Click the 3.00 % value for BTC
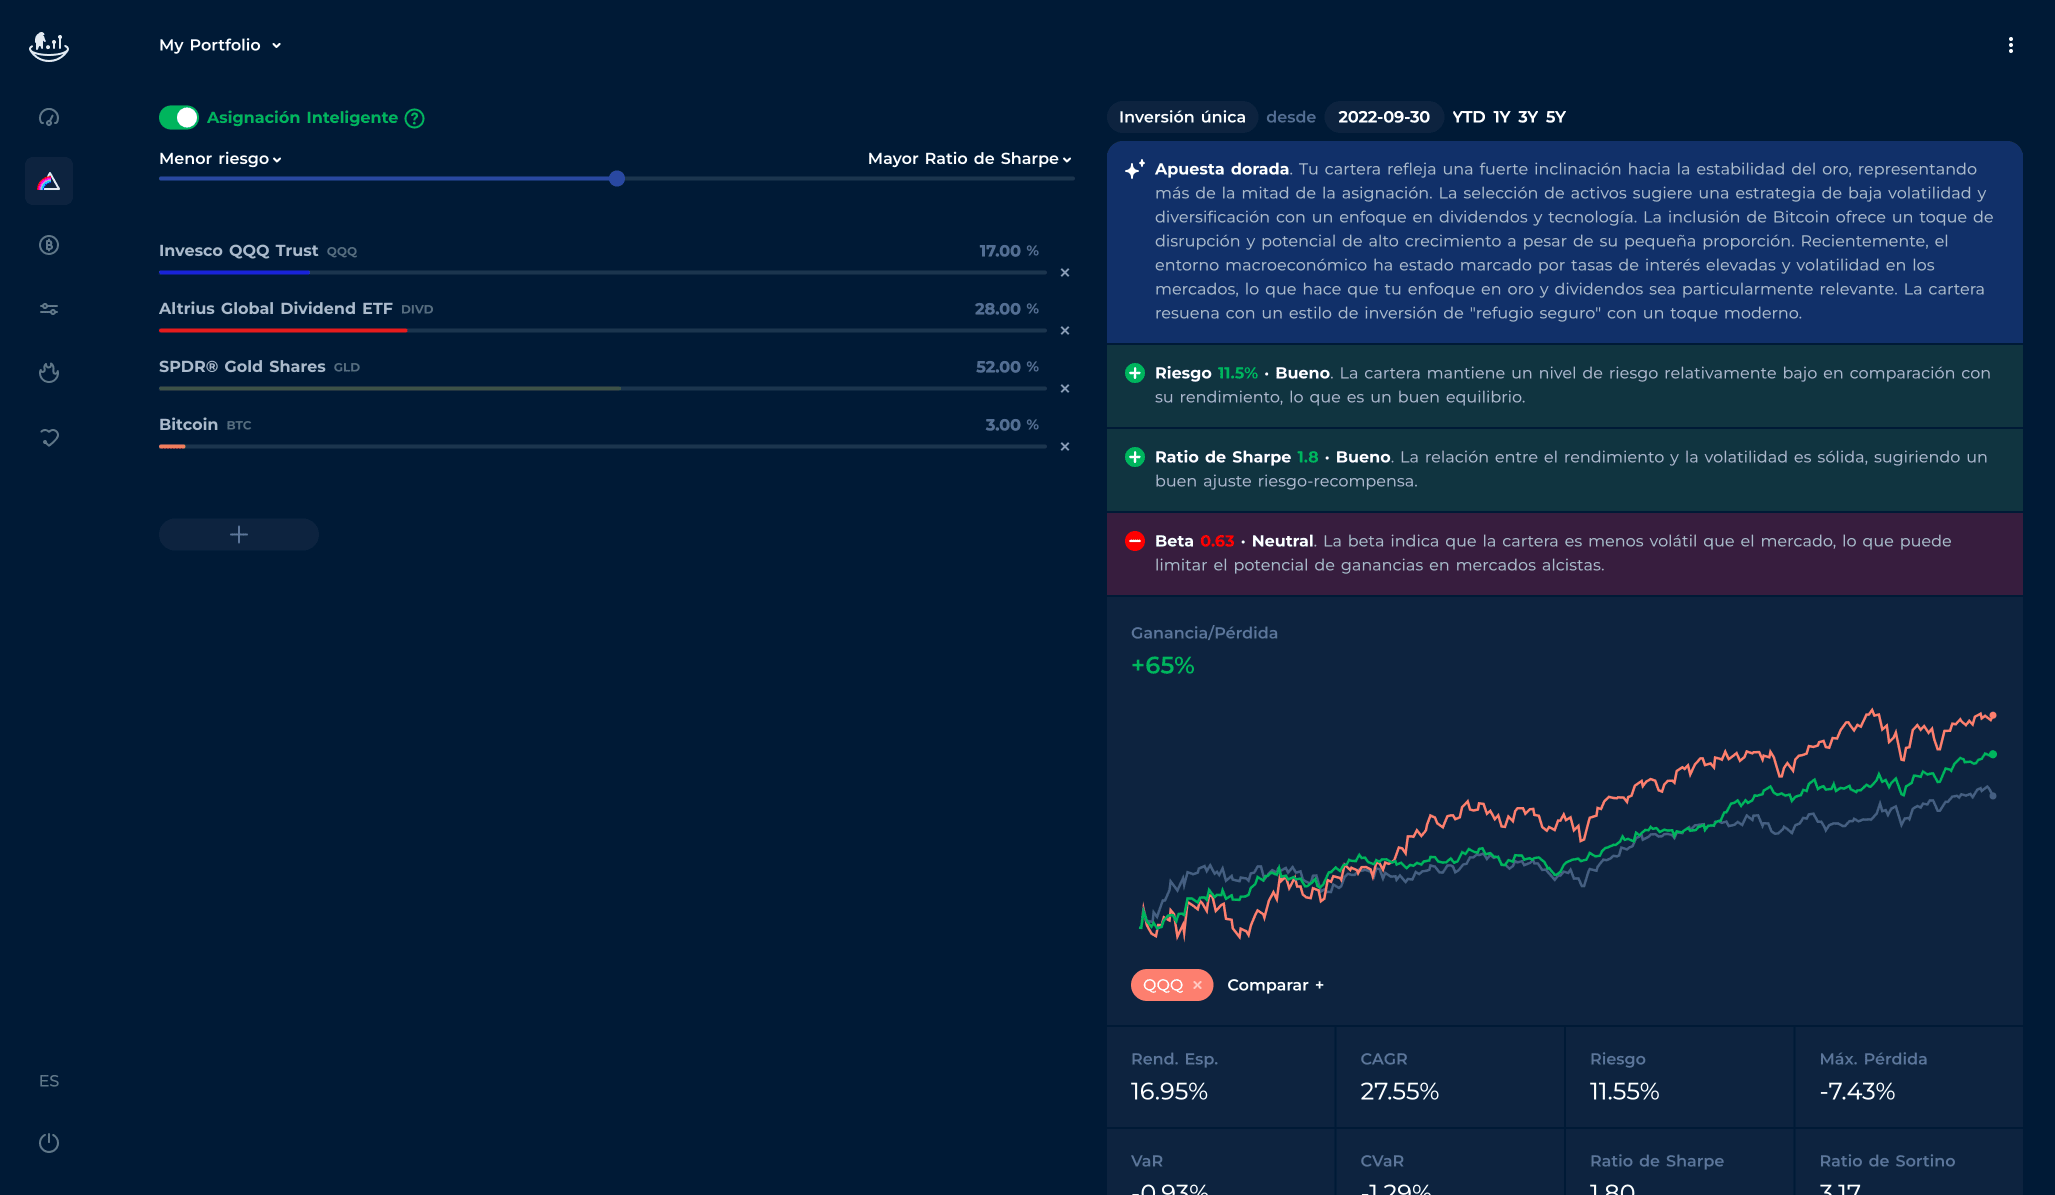Image resolution: width=2055 pixels, height=1195 pixels. point(1012,425)
